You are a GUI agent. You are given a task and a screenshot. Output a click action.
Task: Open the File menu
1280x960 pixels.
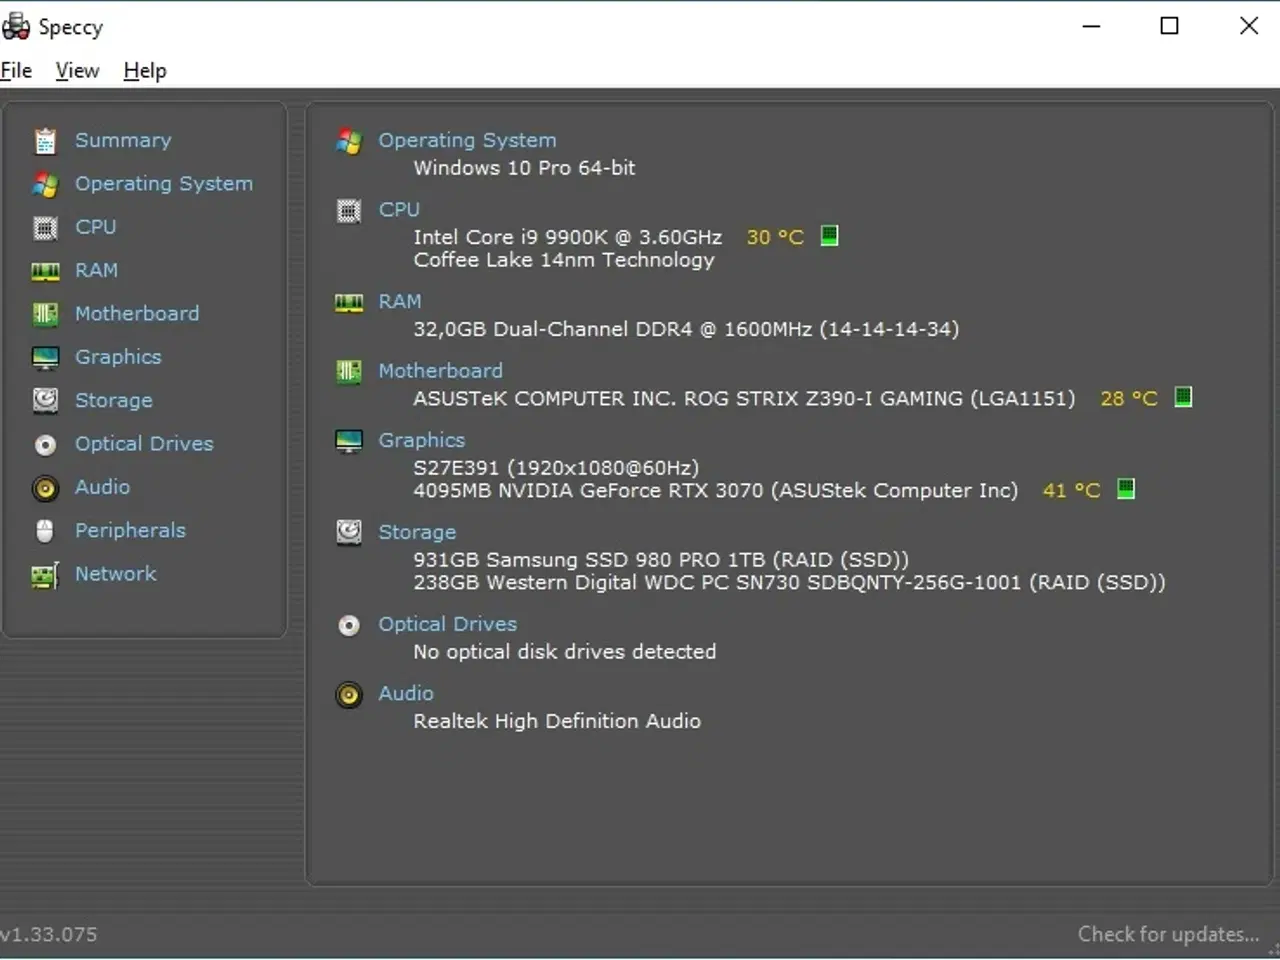16,70
